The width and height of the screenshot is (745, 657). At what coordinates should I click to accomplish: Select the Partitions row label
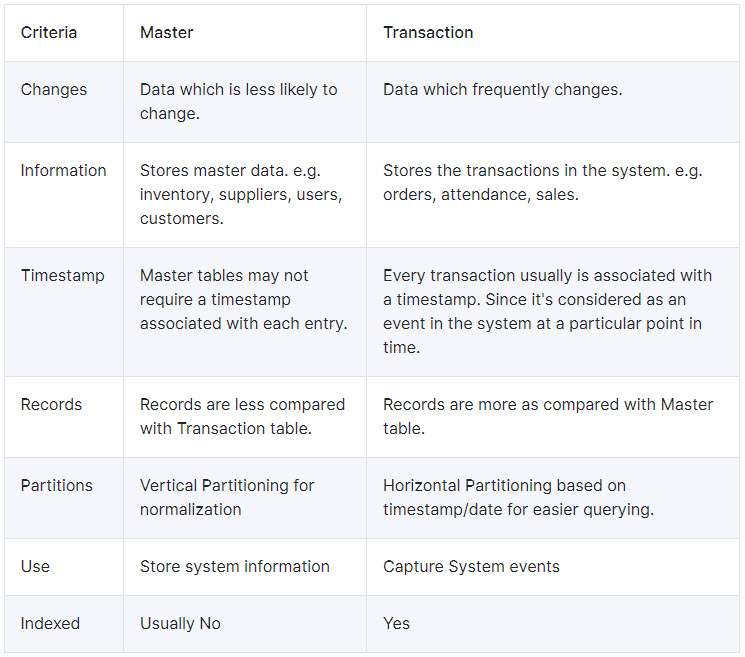pyautogui.click(x=57, y=486)
